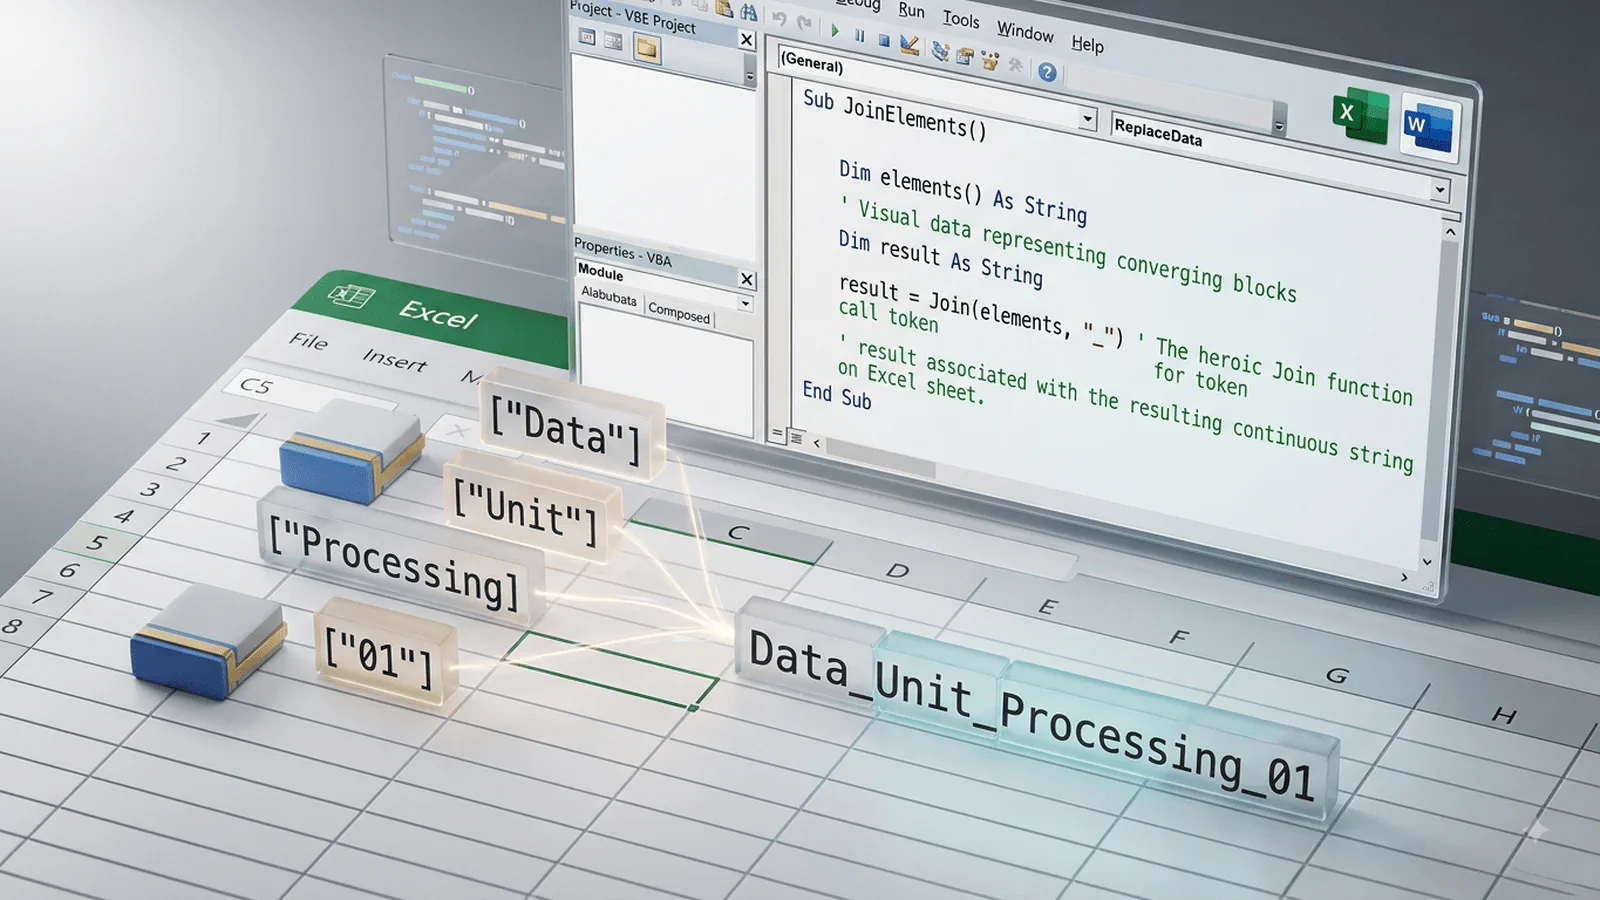The height and width of the screenshot is (900, 1600).
Task: Click the Excel app icon
Action: (1360, 116)
